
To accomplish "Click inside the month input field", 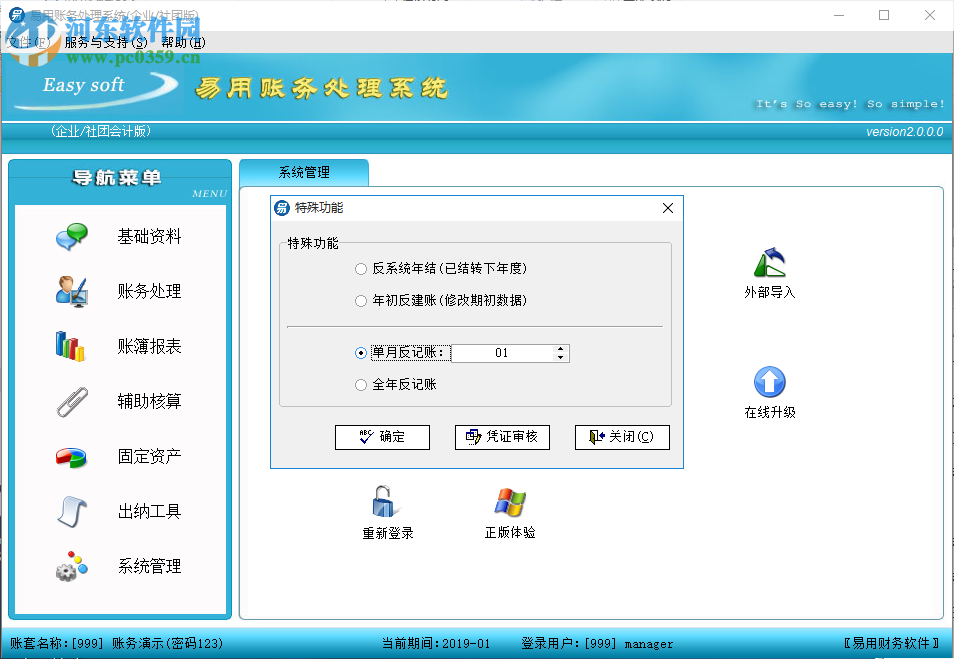I will pyautogui.click(x=505, y=353).
